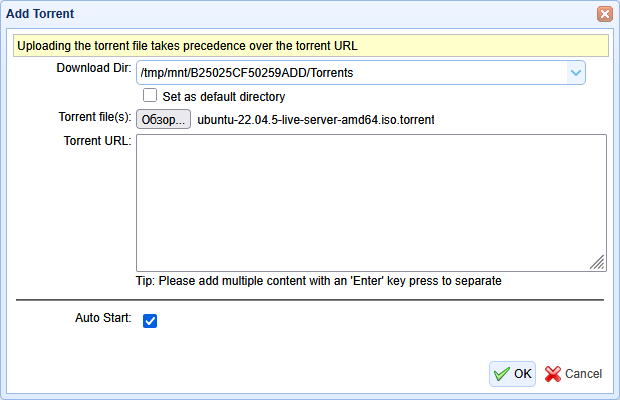Click the Cancel button label
This screenshot has height=400, width=620.
click(x=583, y=374)
